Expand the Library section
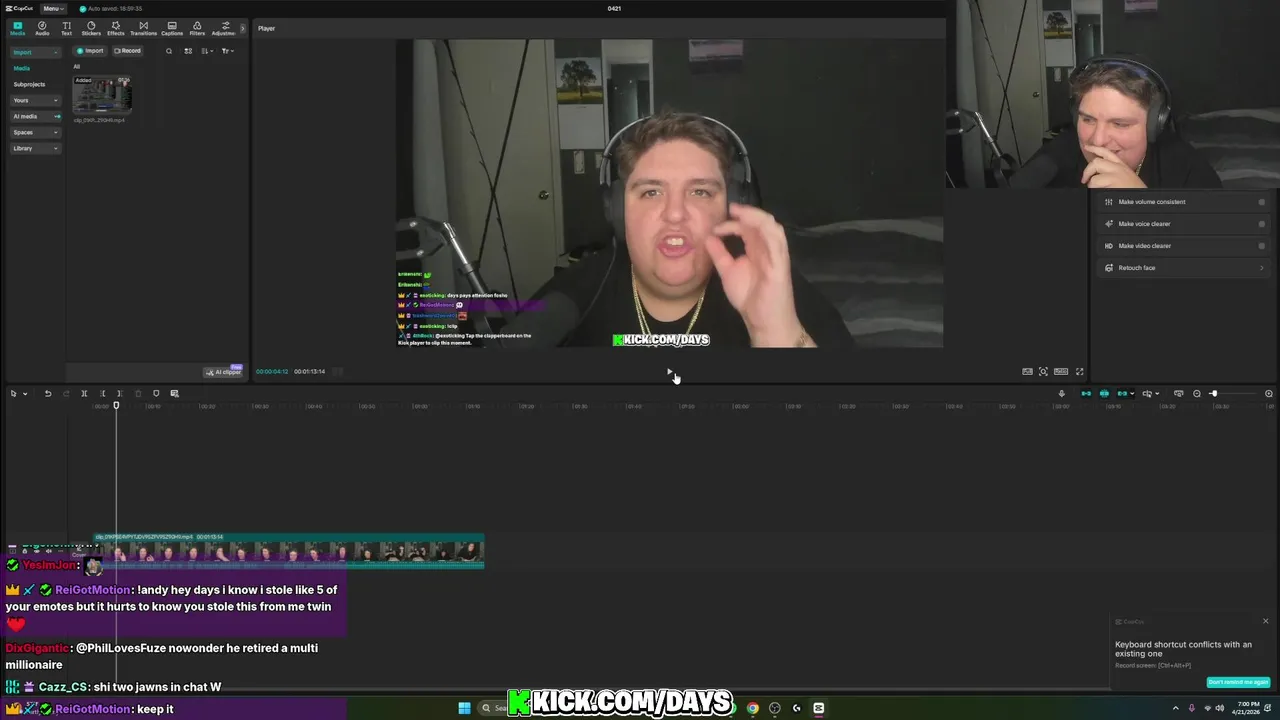The height and width of the screenshot is (720, 1280). 36,148
